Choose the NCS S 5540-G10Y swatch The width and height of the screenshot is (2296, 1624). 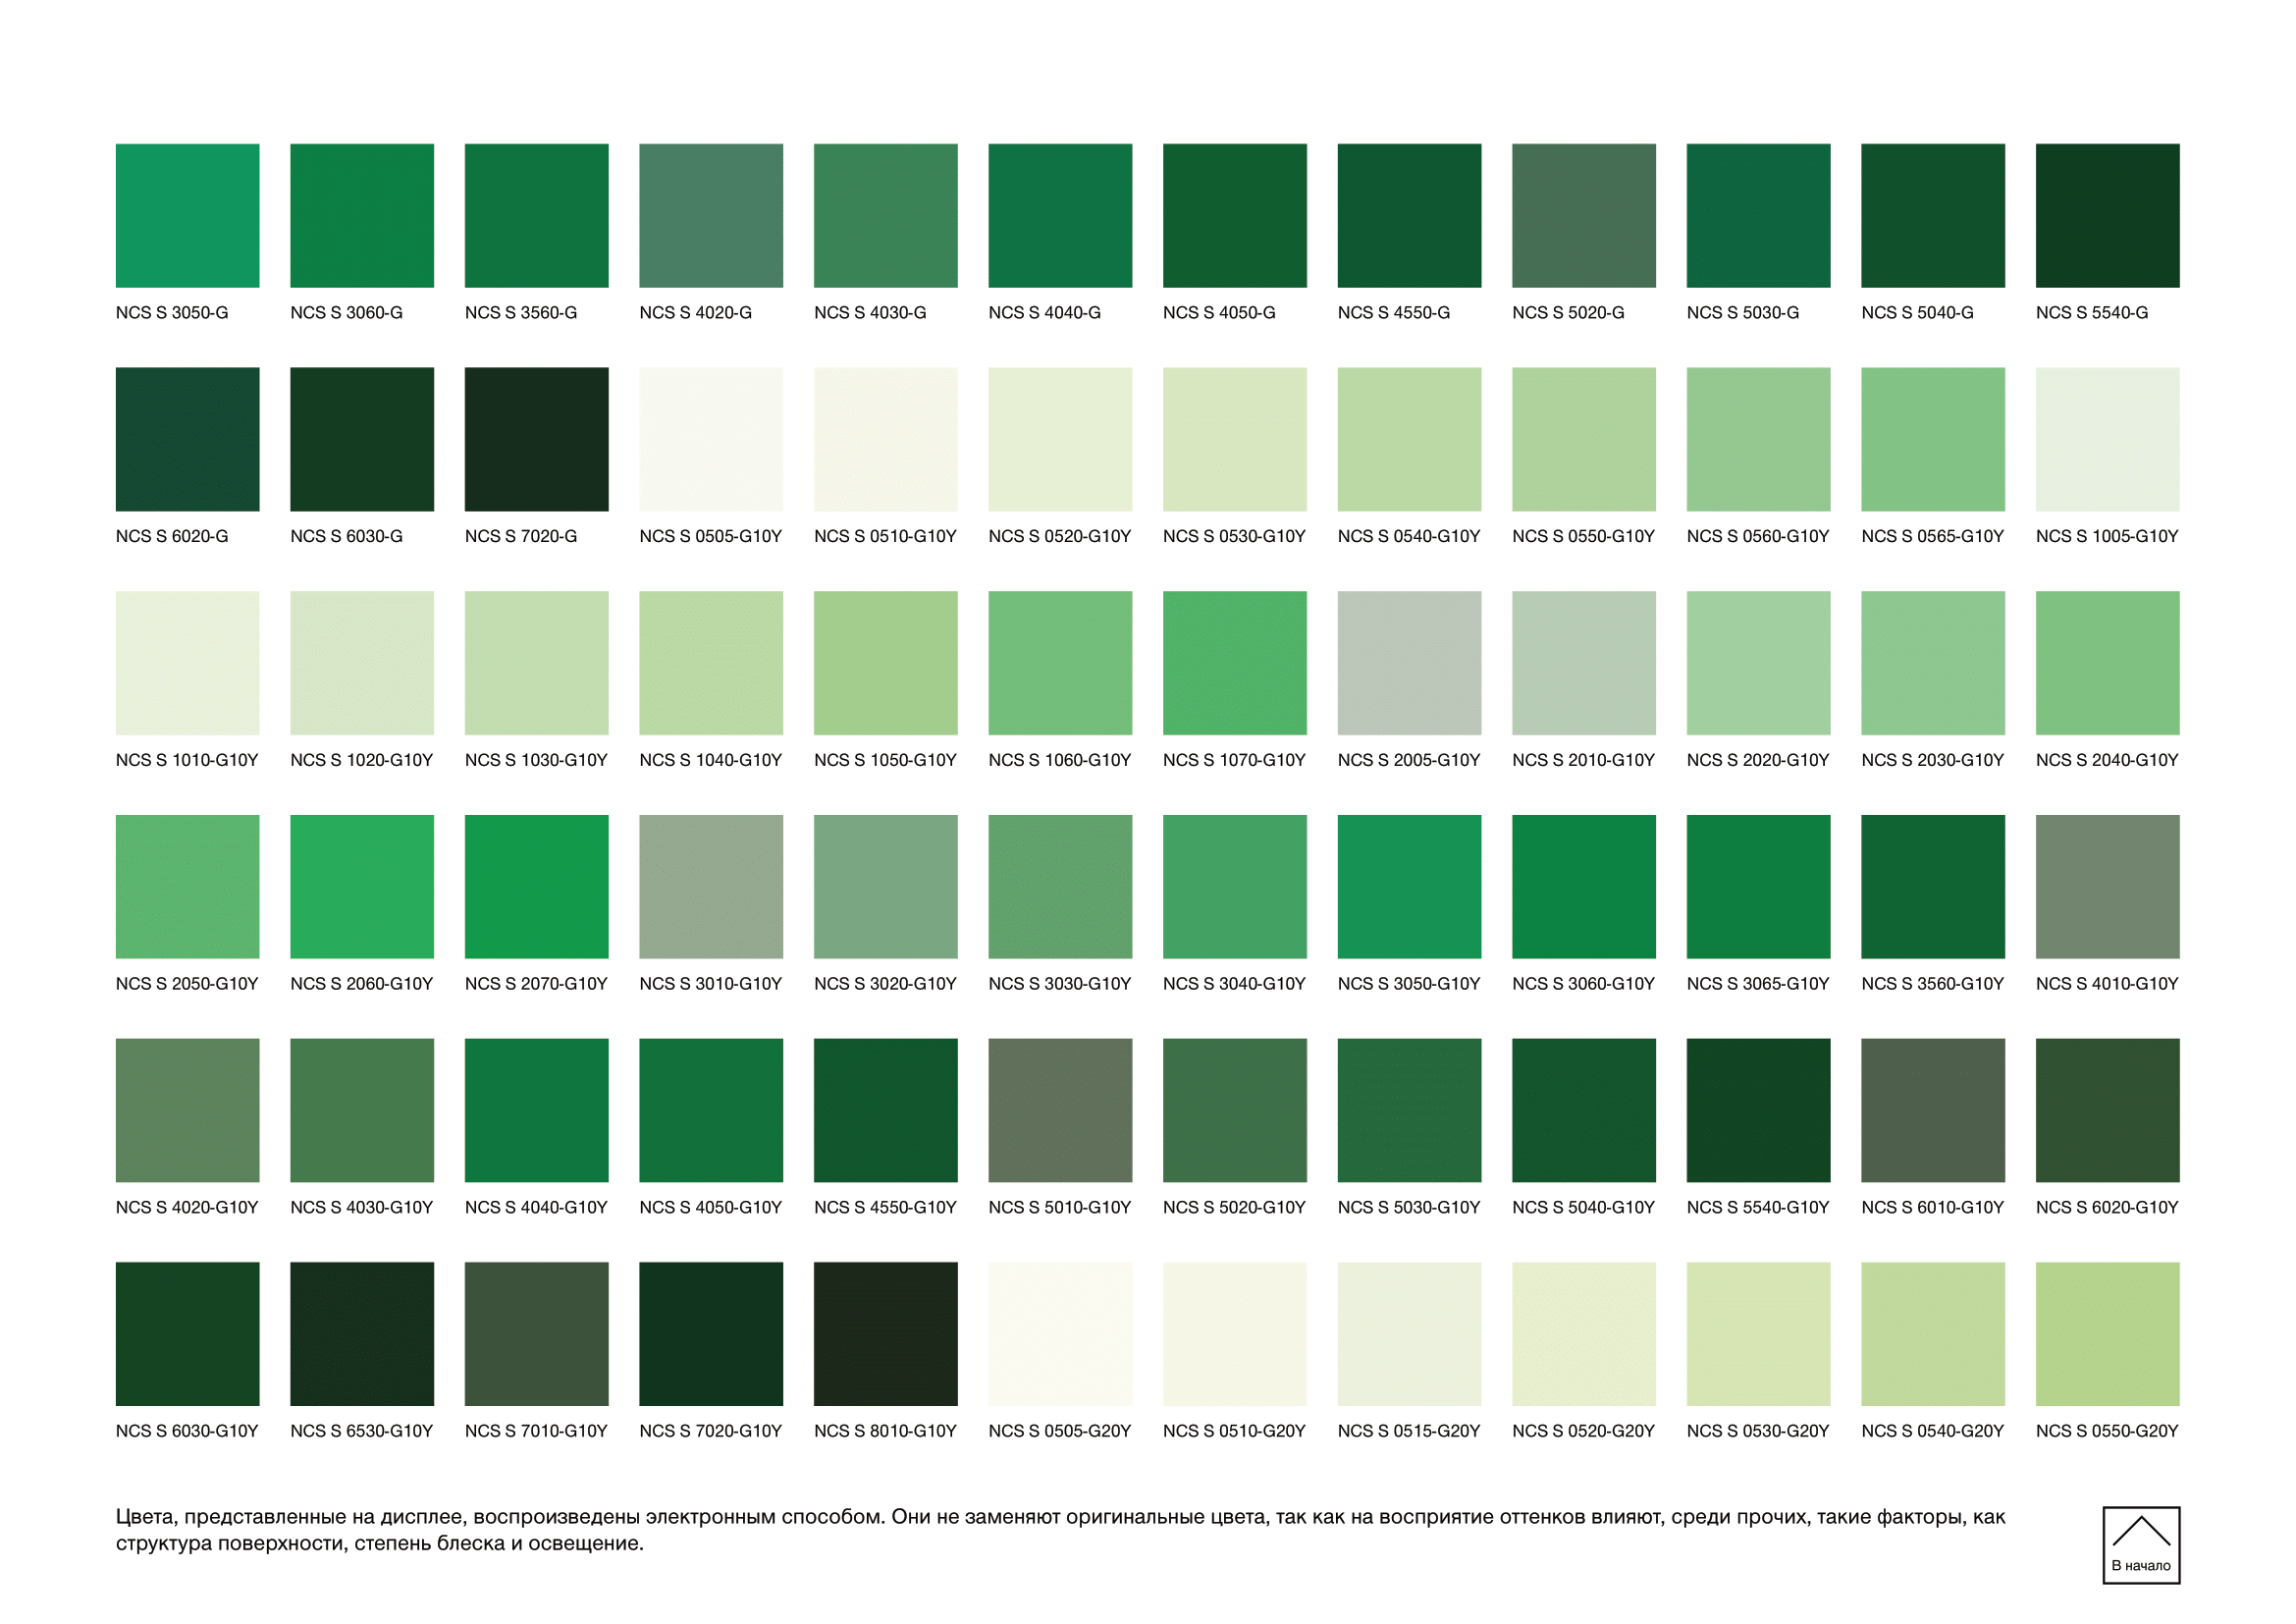[x=1758, y=1111]
